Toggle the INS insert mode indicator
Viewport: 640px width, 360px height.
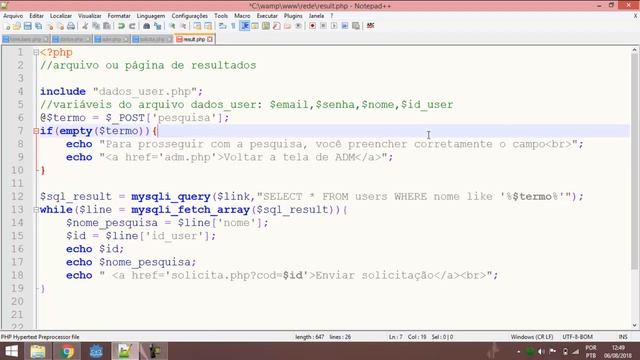click(x=622, y=337)
